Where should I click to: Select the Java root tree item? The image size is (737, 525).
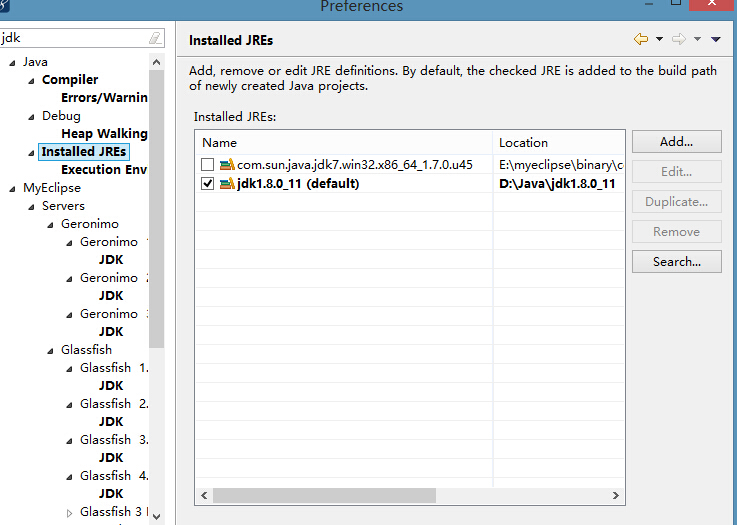point(35,62)
